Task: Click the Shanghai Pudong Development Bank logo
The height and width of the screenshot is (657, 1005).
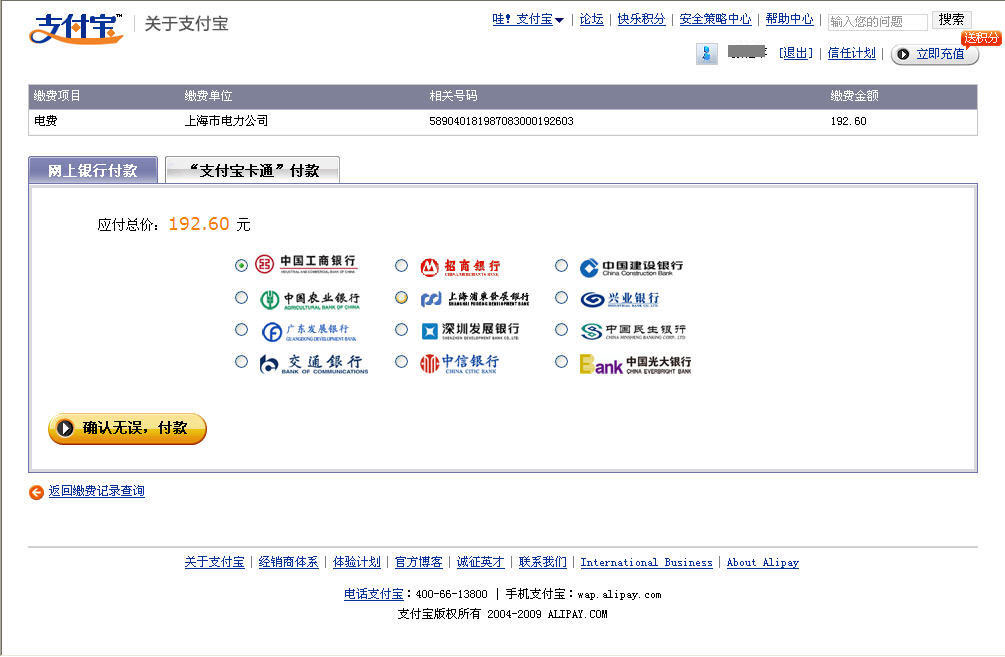Action: coord(474,299)
